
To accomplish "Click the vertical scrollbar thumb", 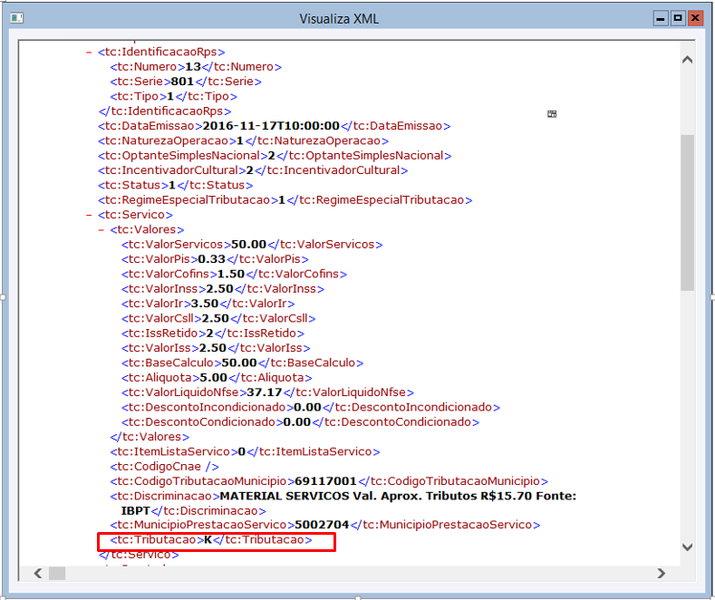I will point(687,213).
